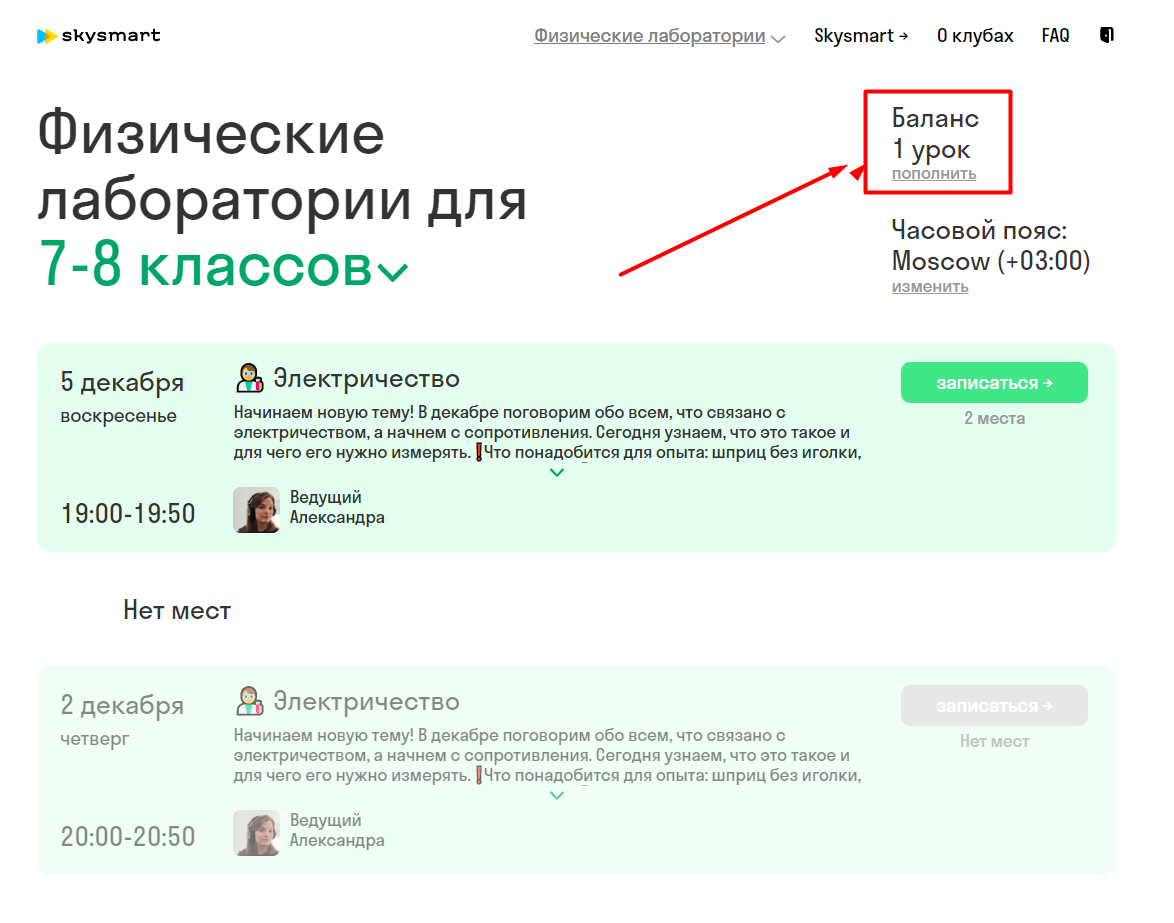Open the FAQ page

pos(1055,36)
